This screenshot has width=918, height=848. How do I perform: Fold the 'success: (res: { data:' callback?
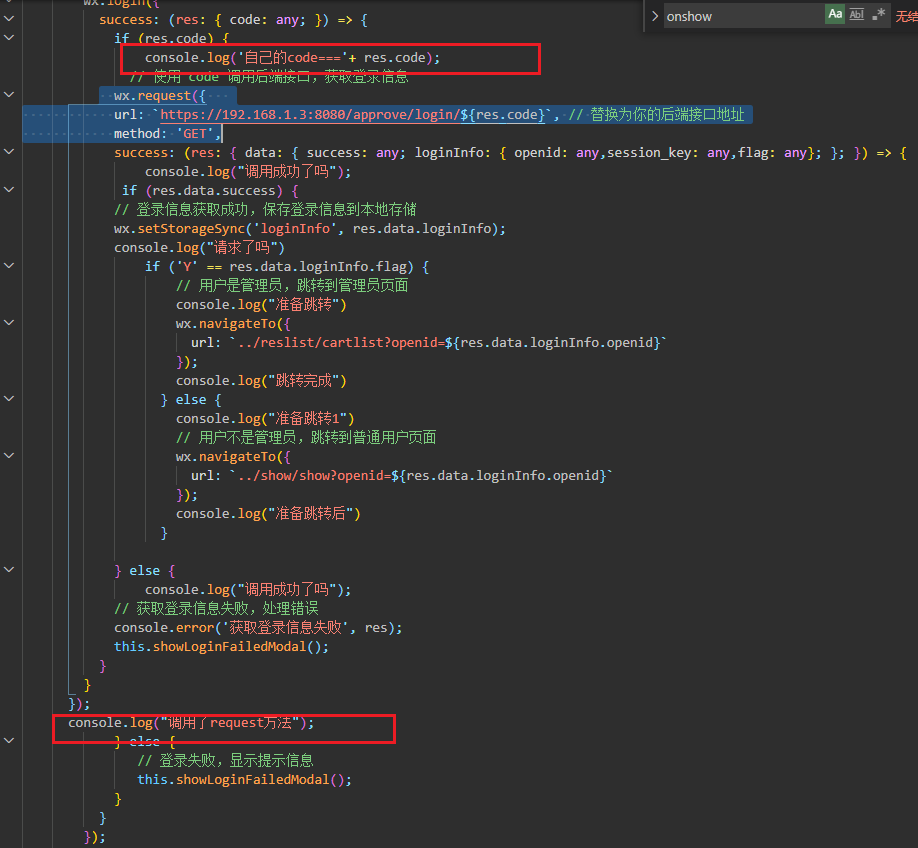tap(9, 152)
